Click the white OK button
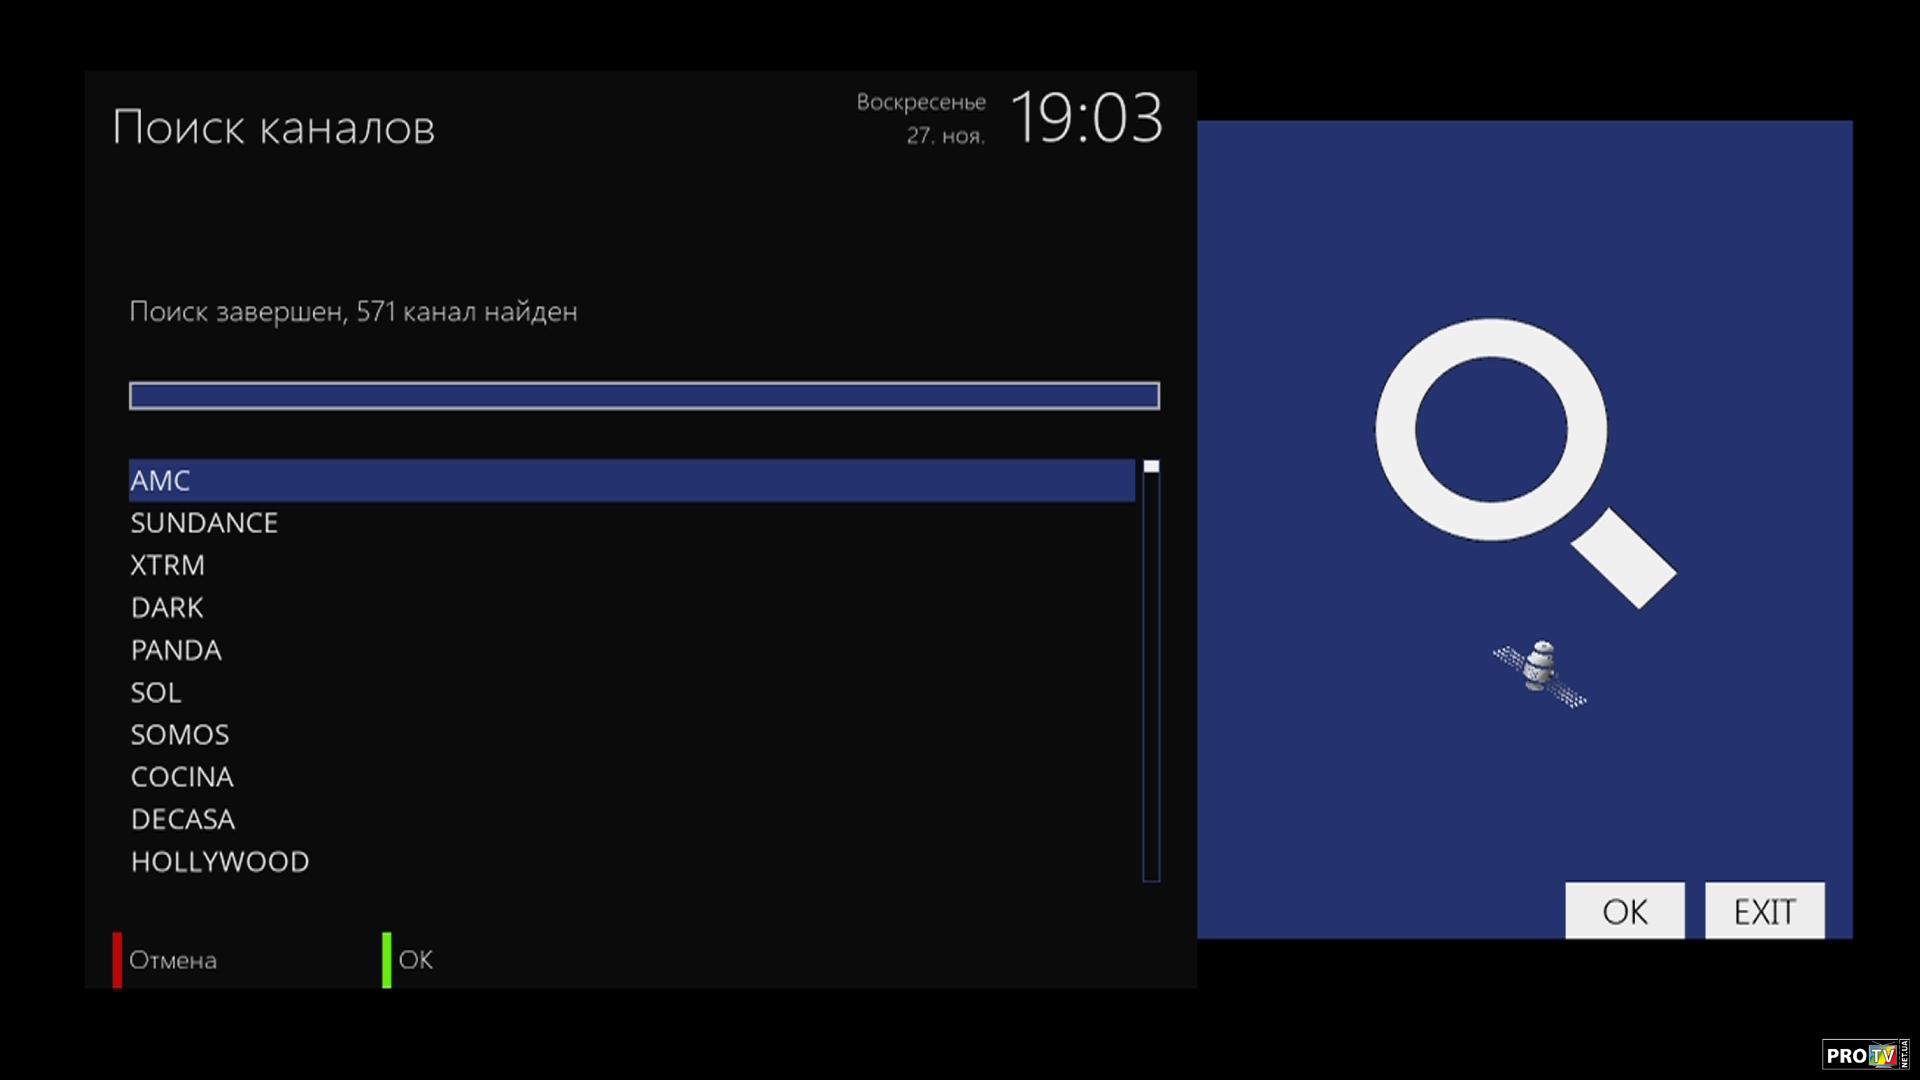Viewport: 1920px width, 1080px height. tap(1625, 911)
